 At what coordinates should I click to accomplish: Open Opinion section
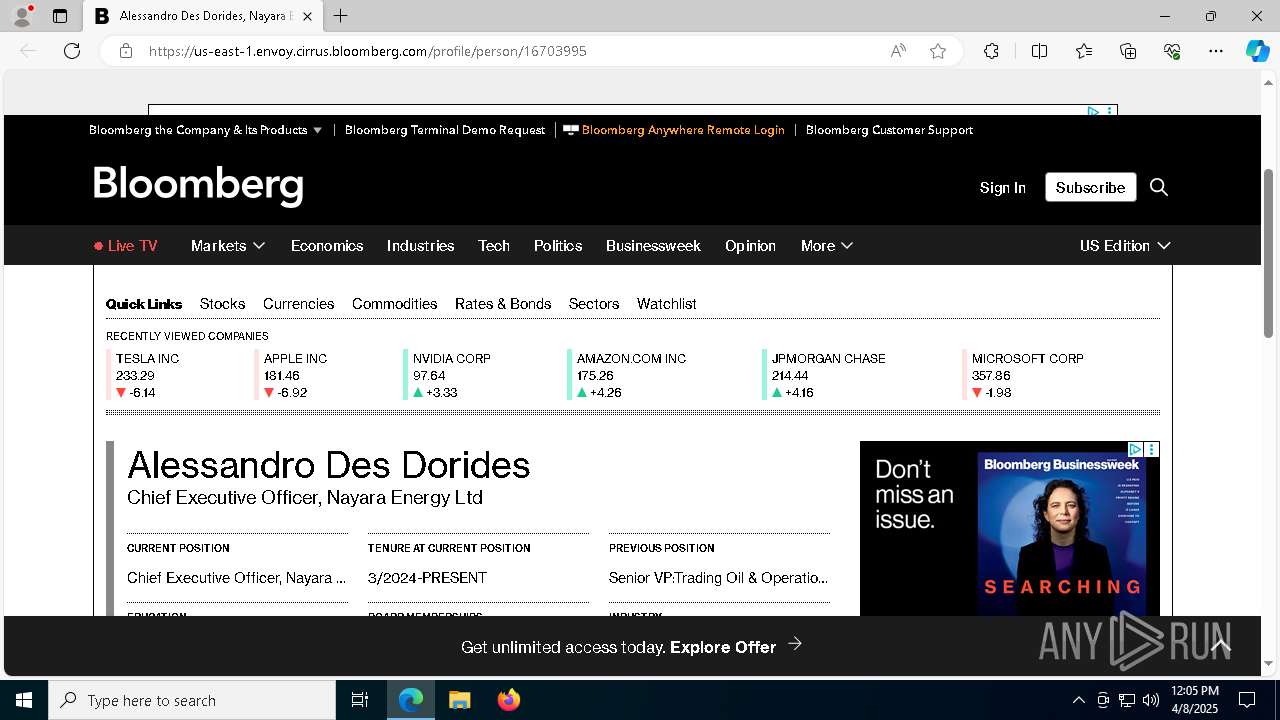(x=750, y=246)
